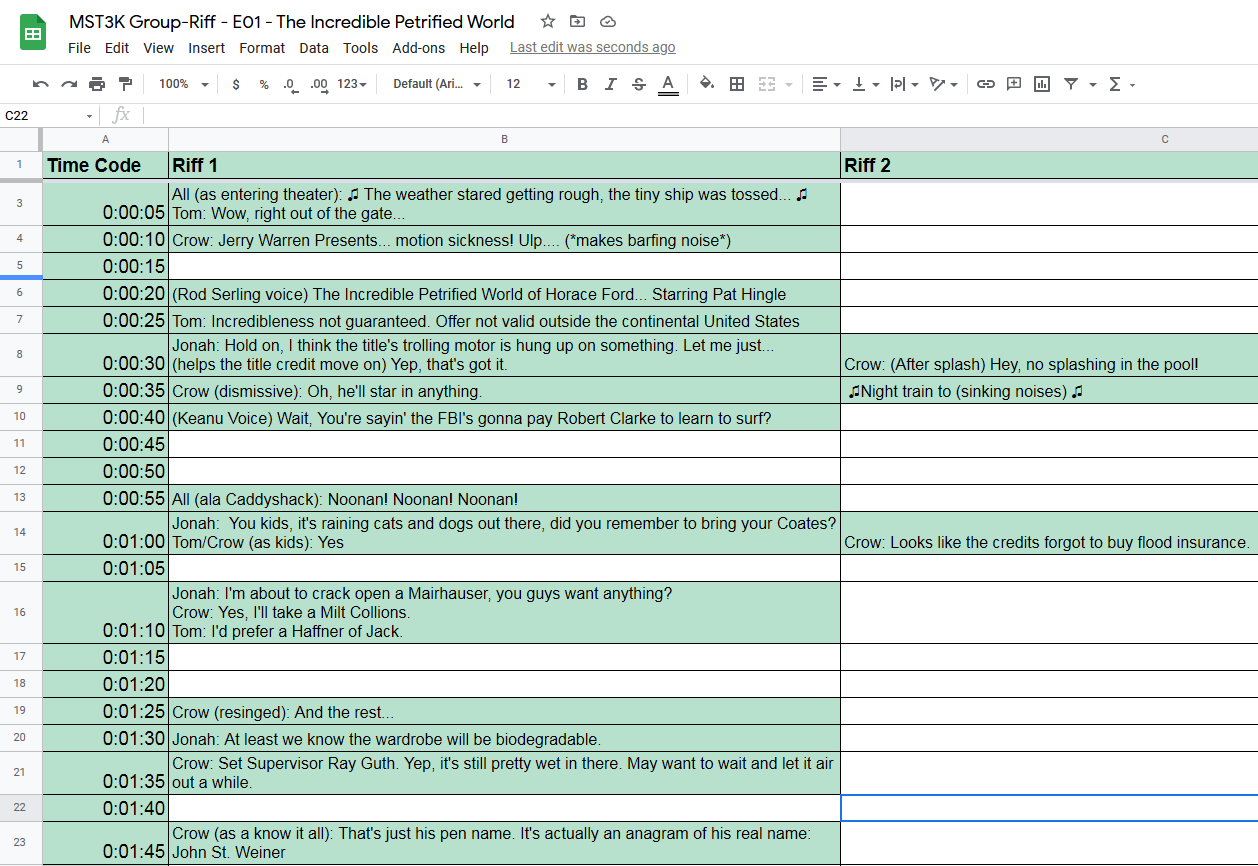
Task: Toggle italic formatting
Action: pyautogui.click(x=611, y=84)
